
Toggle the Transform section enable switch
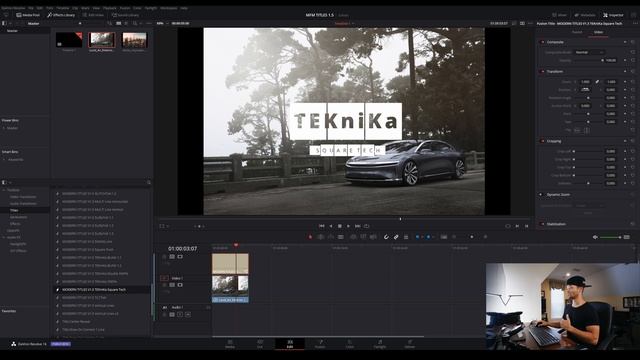[542, 71]
